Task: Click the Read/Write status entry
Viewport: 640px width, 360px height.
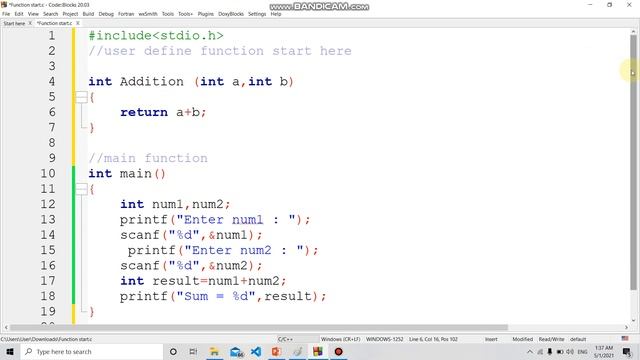Action: coord(551,339)
